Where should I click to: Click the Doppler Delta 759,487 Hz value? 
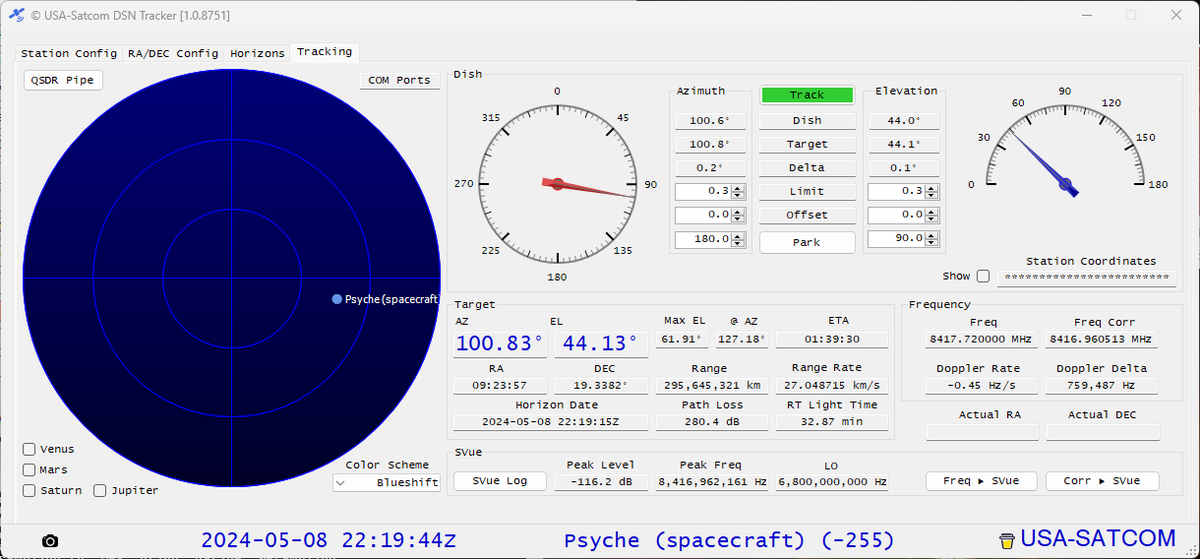point(1101,385)
